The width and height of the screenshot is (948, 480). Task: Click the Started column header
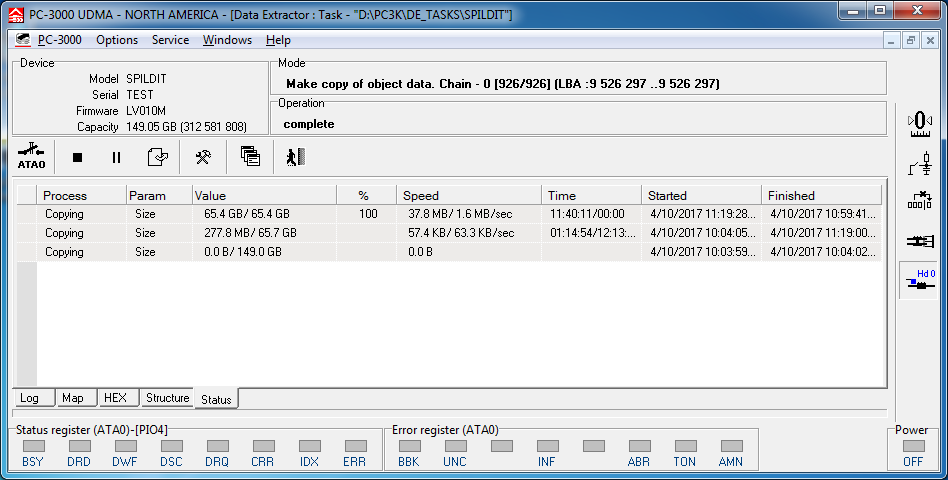pyautogui.click(x=701, y=195)
